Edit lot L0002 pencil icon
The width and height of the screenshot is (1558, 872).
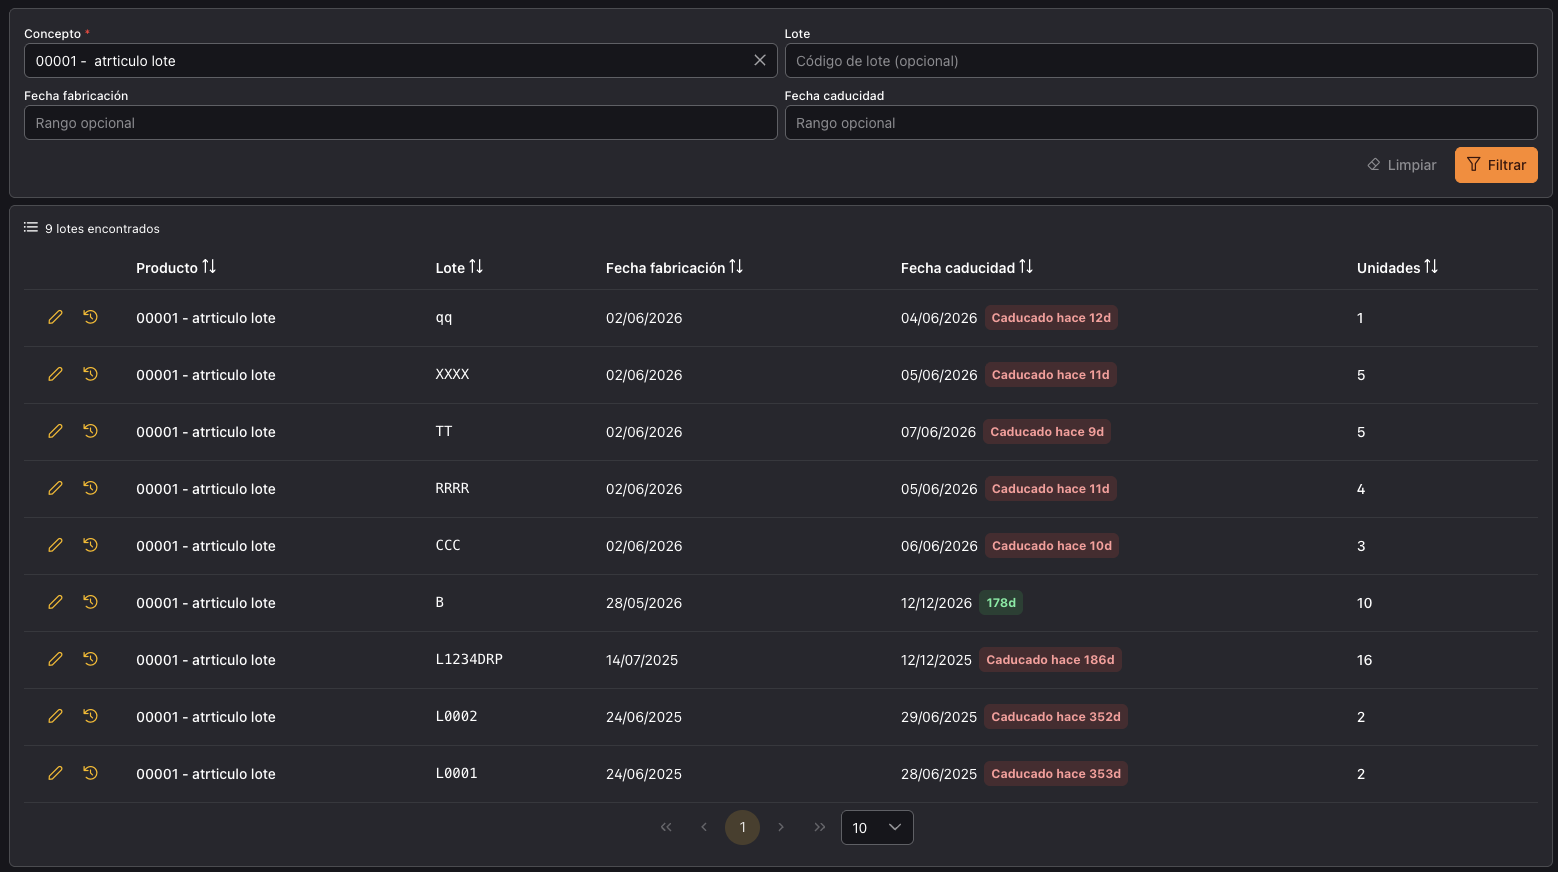[x=55, y=716]
